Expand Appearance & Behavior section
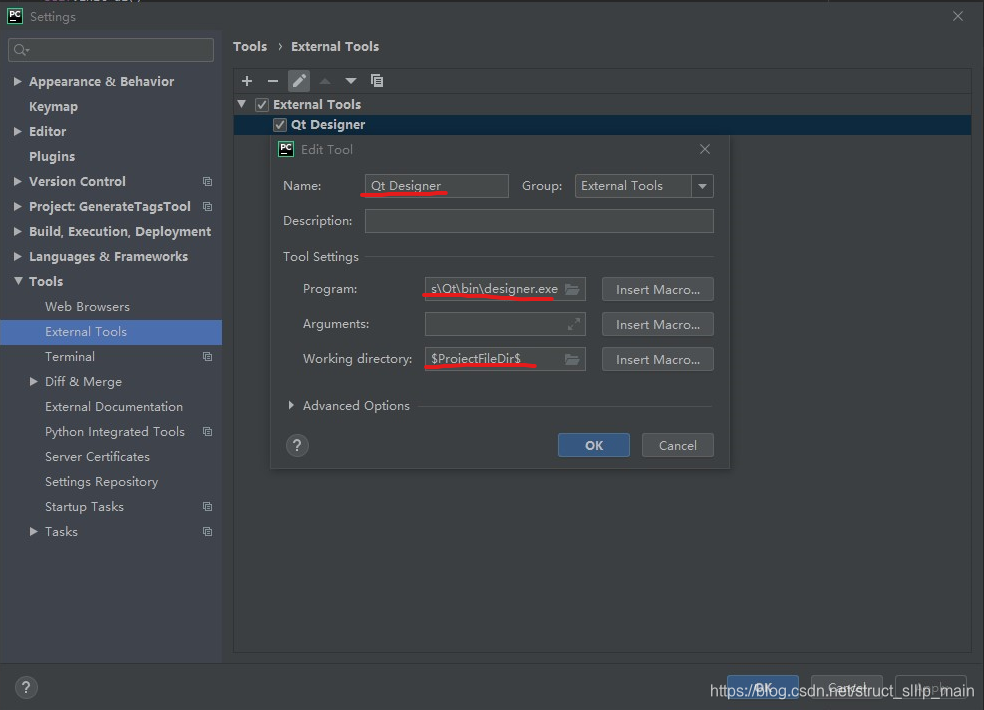The image size is (984, 710). [18, 82]
